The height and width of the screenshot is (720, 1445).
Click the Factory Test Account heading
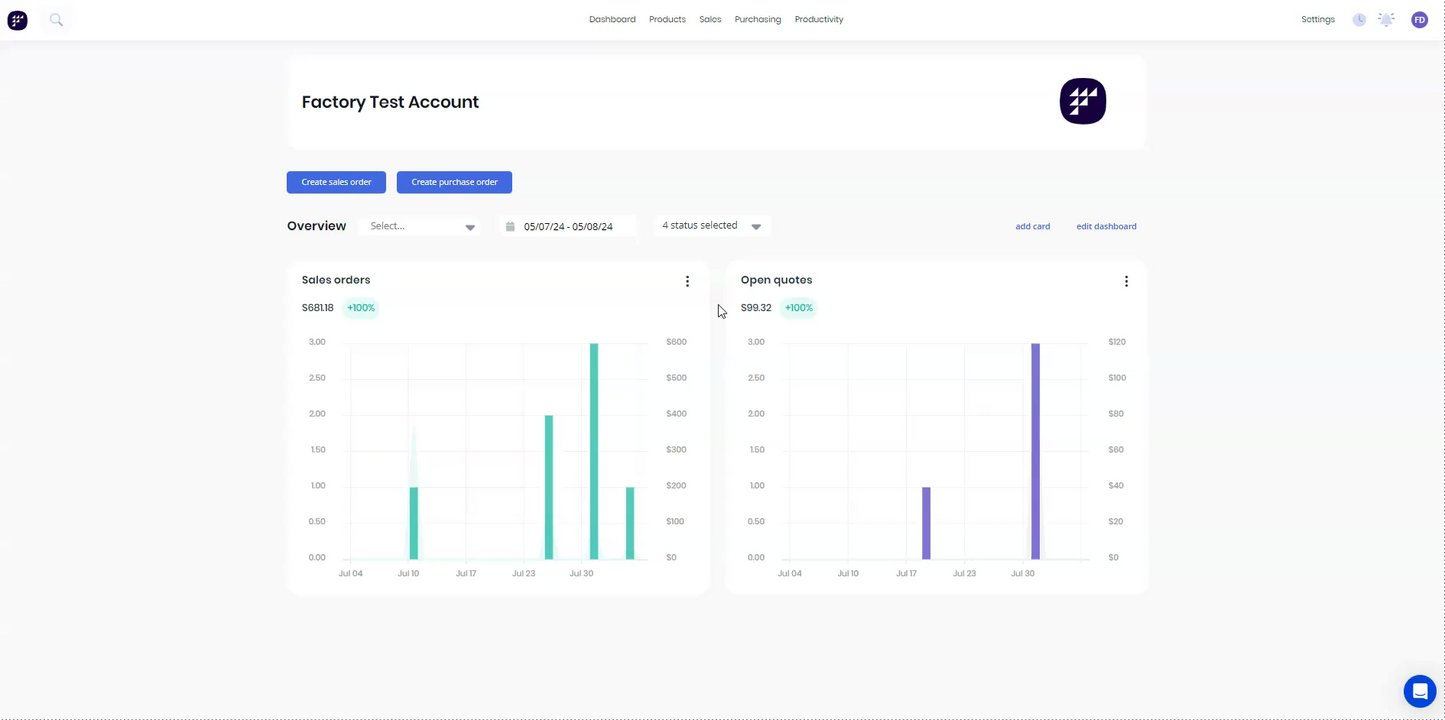390,102
